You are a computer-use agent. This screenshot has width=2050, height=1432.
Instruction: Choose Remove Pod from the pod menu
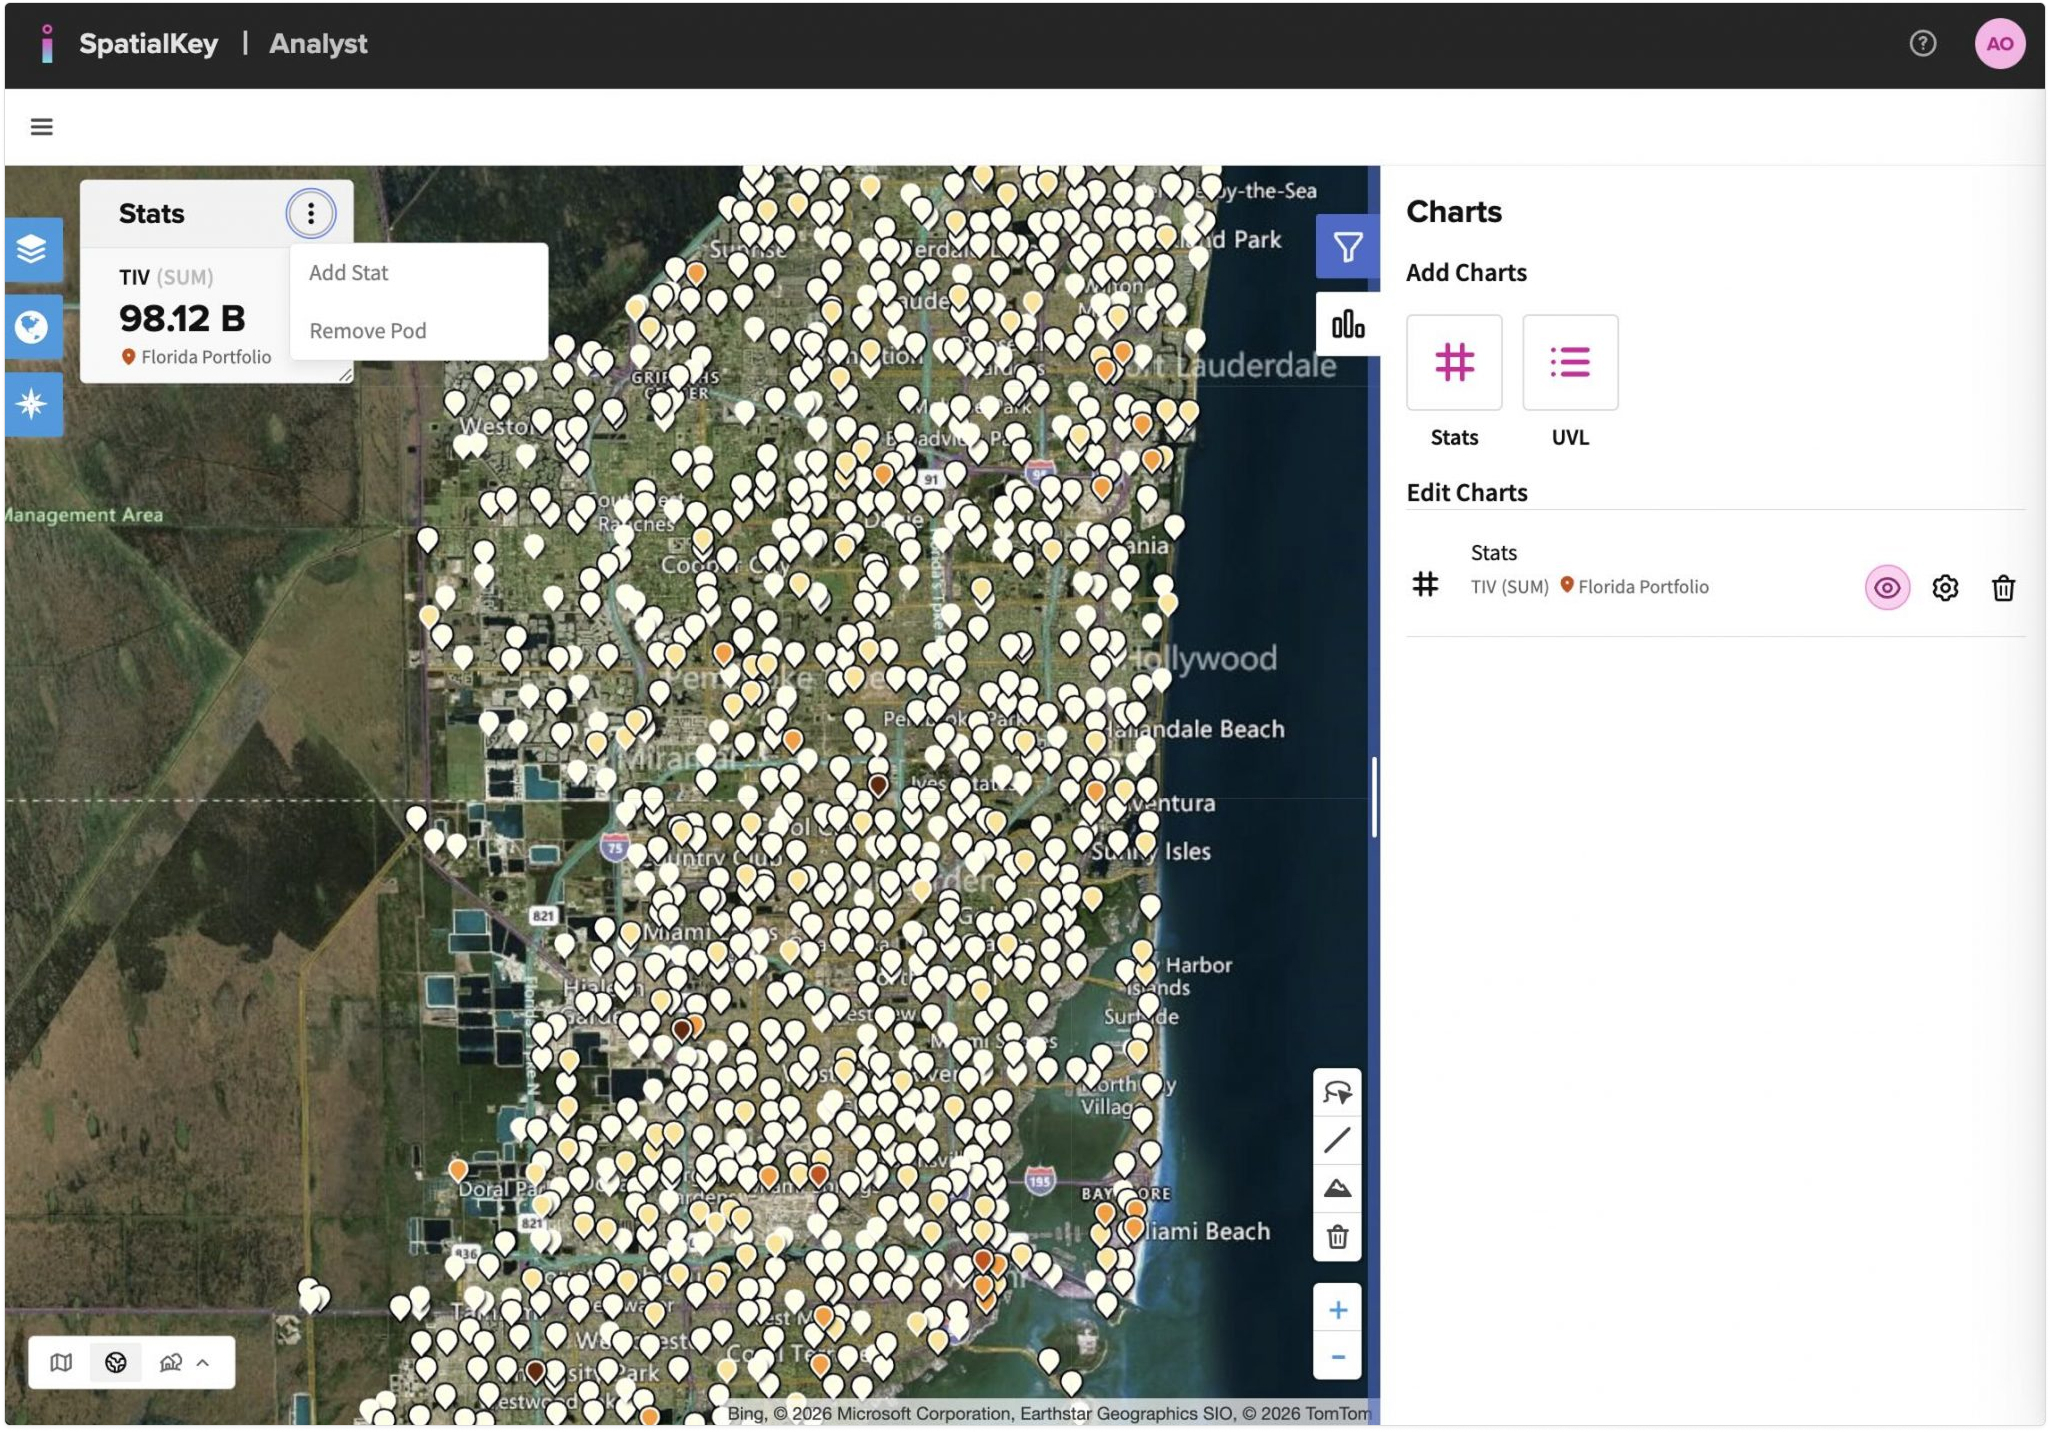[x=367, y=331]
